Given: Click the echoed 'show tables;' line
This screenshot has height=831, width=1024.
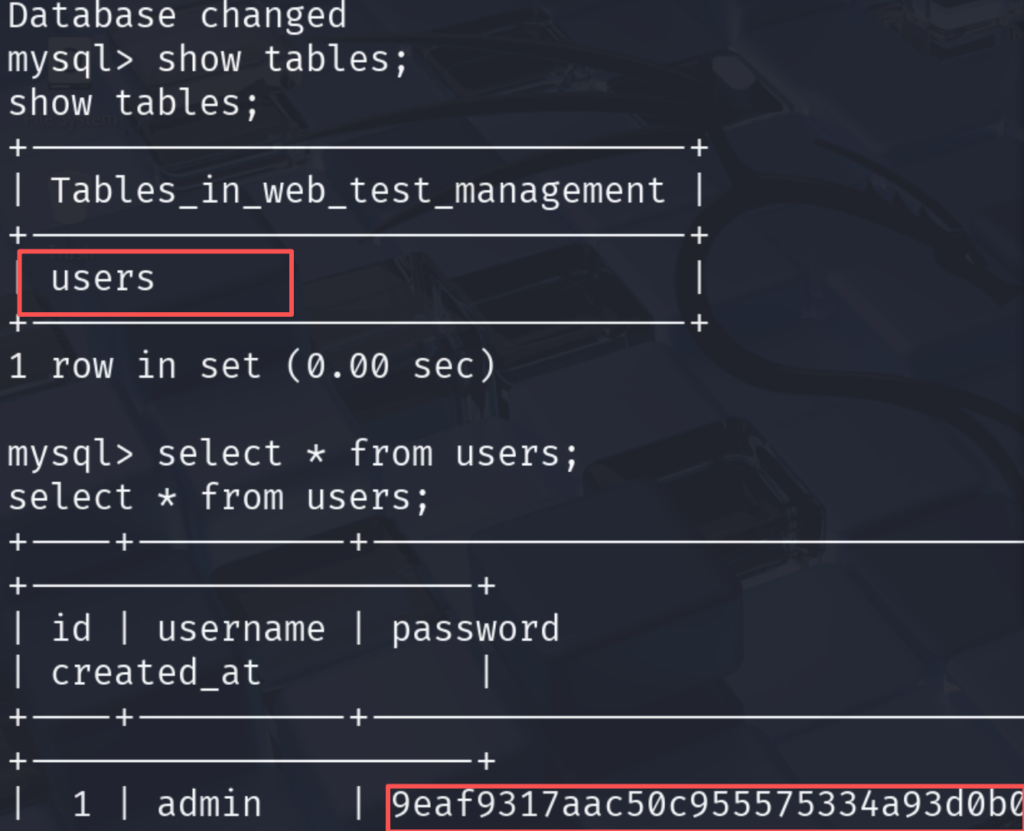Looking at the screenshot, I should point(134,103).
